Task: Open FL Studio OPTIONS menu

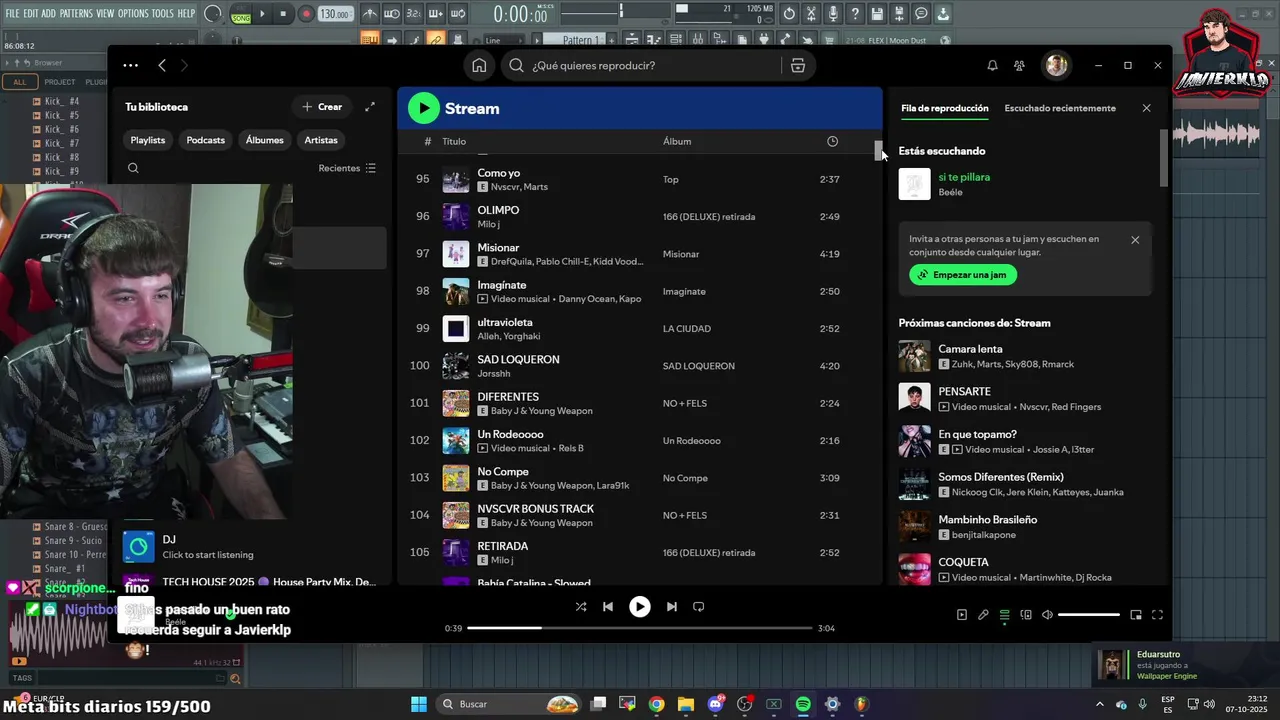Action: pos(133,13)
